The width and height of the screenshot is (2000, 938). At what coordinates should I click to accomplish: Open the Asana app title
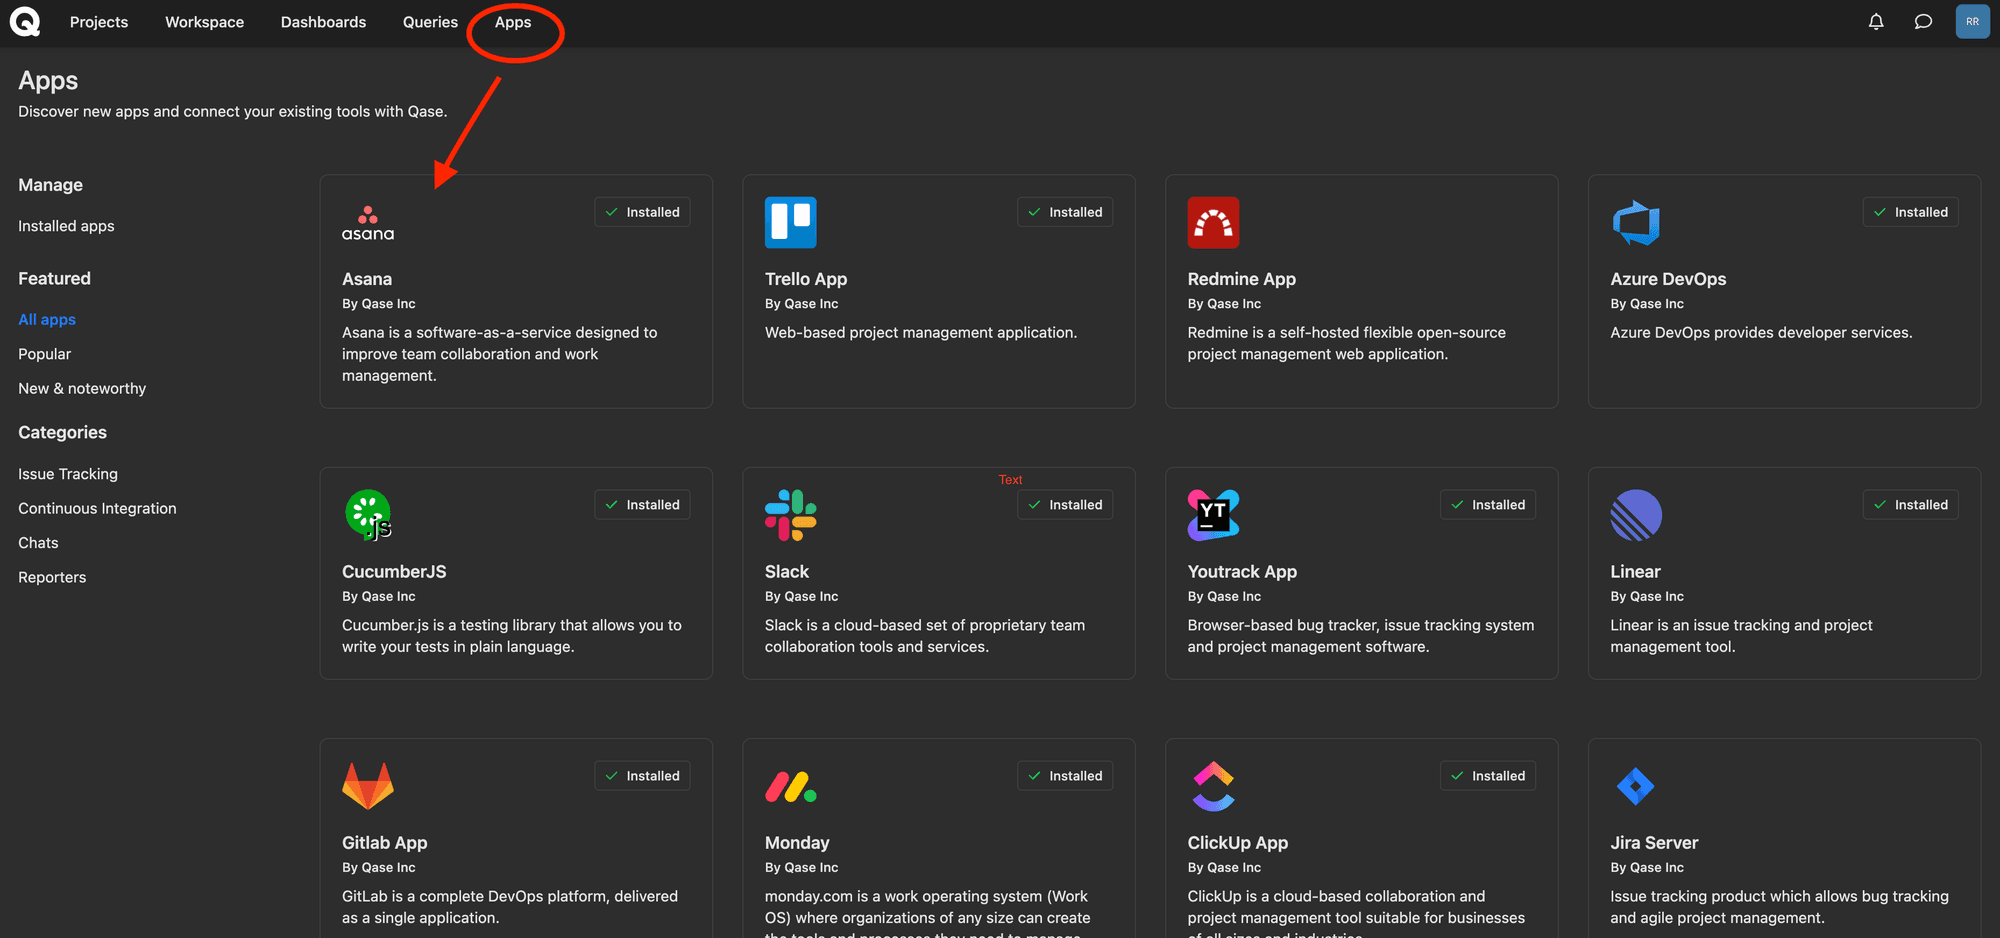[x=367, y=279]
